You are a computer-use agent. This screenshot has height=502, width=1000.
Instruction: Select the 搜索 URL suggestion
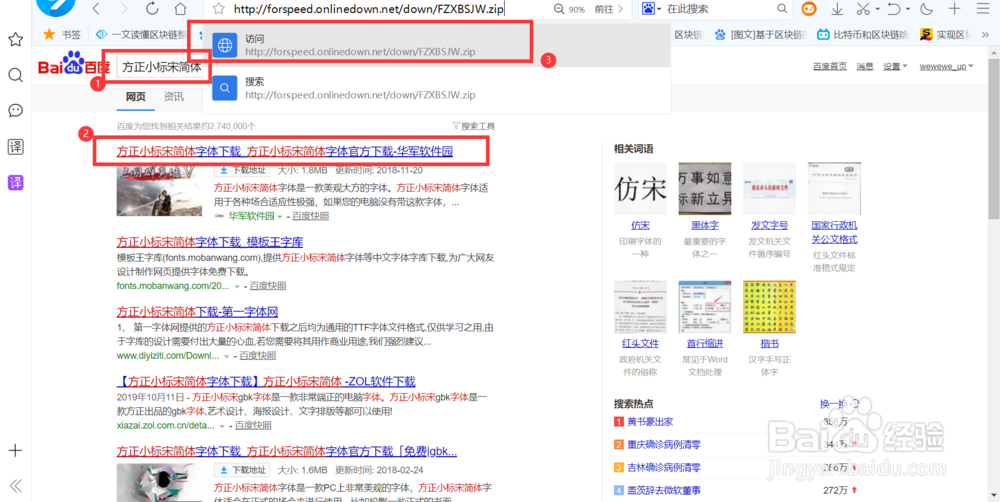[x=437, y=89]
